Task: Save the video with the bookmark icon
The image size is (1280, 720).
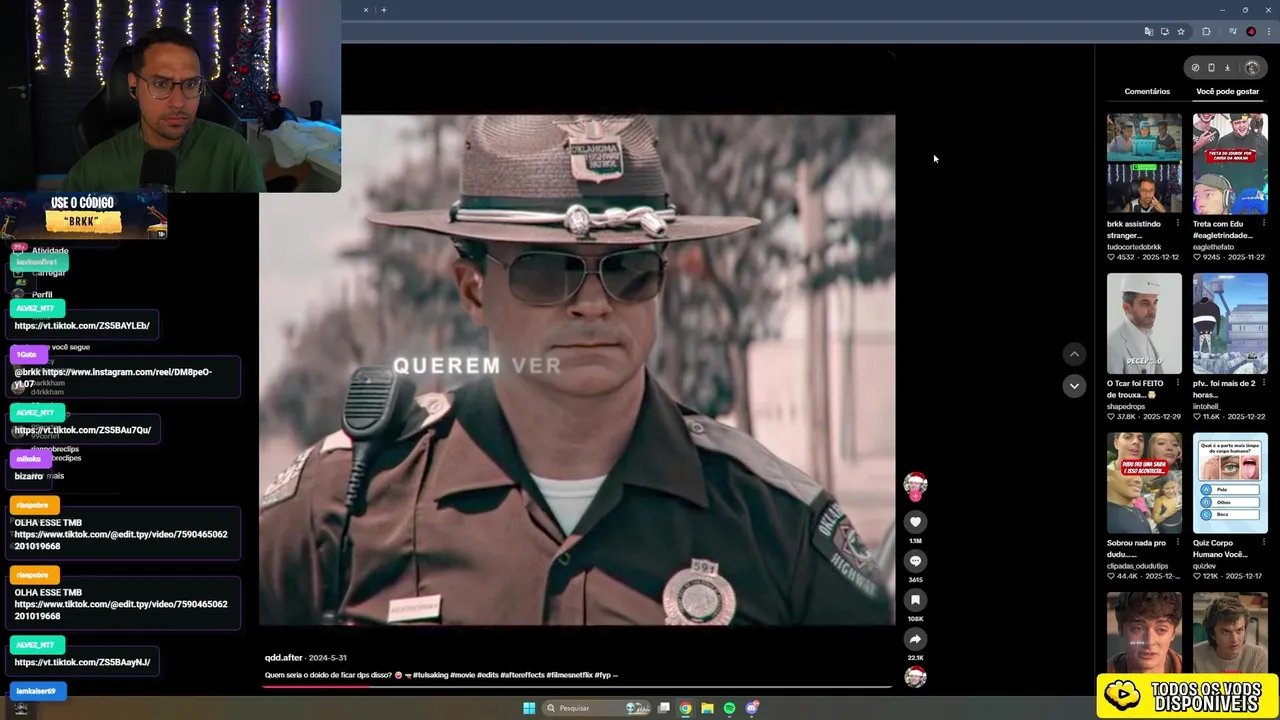Action: click(x=915, y=600)
